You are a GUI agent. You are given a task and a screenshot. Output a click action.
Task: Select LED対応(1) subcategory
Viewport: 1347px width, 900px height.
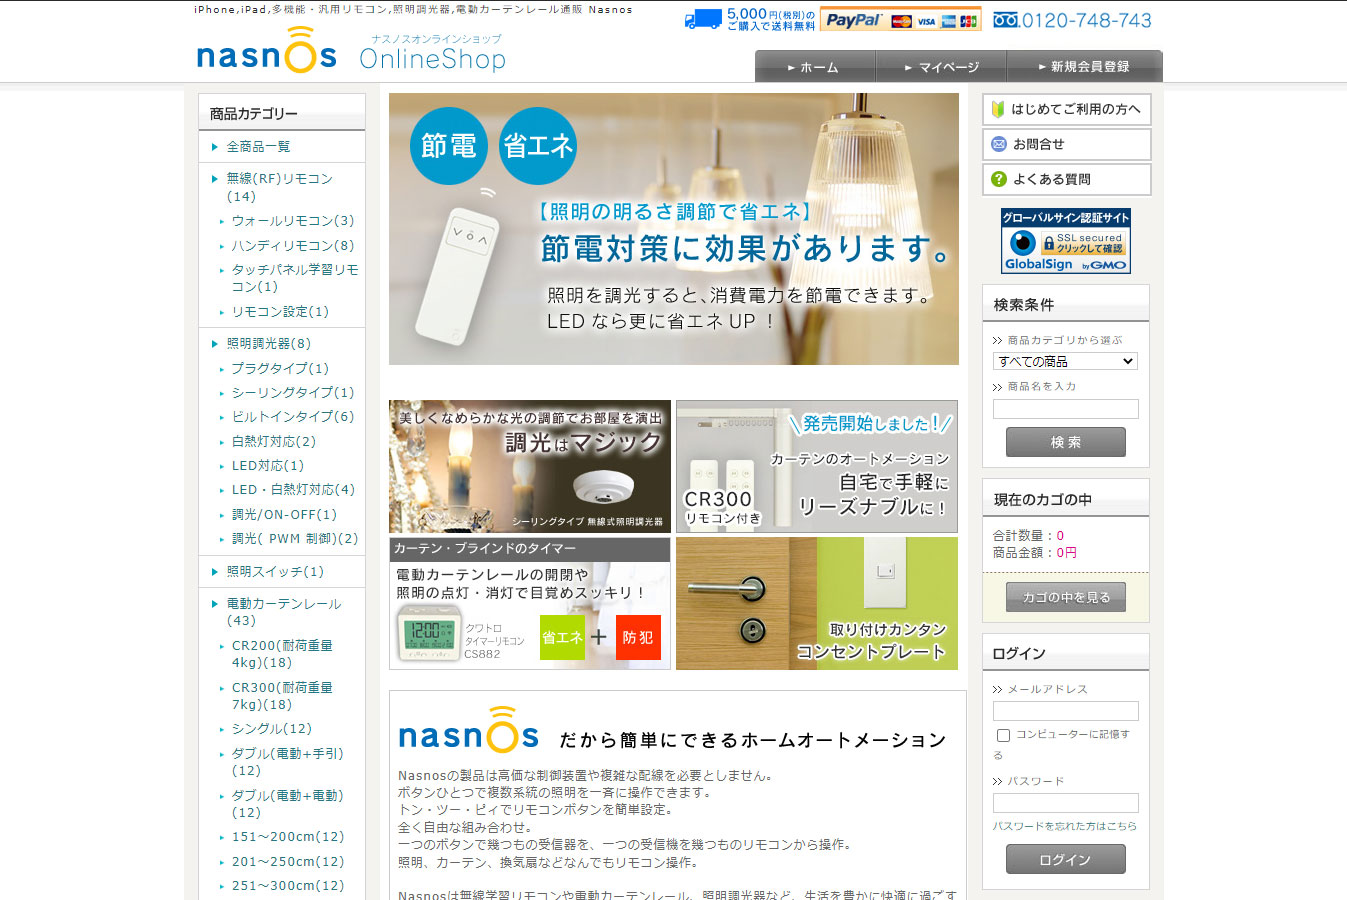268,466
